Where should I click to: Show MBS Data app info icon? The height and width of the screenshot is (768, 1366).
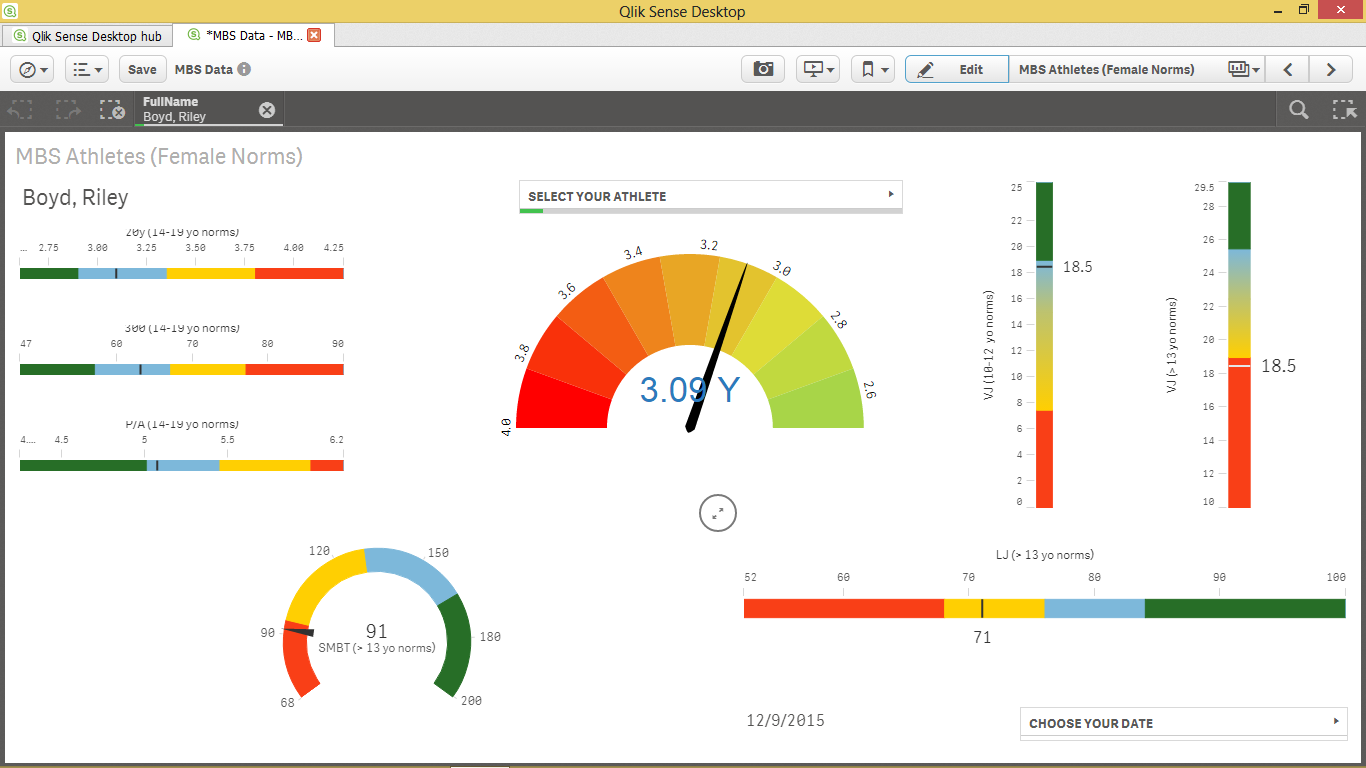coord(244,69)
